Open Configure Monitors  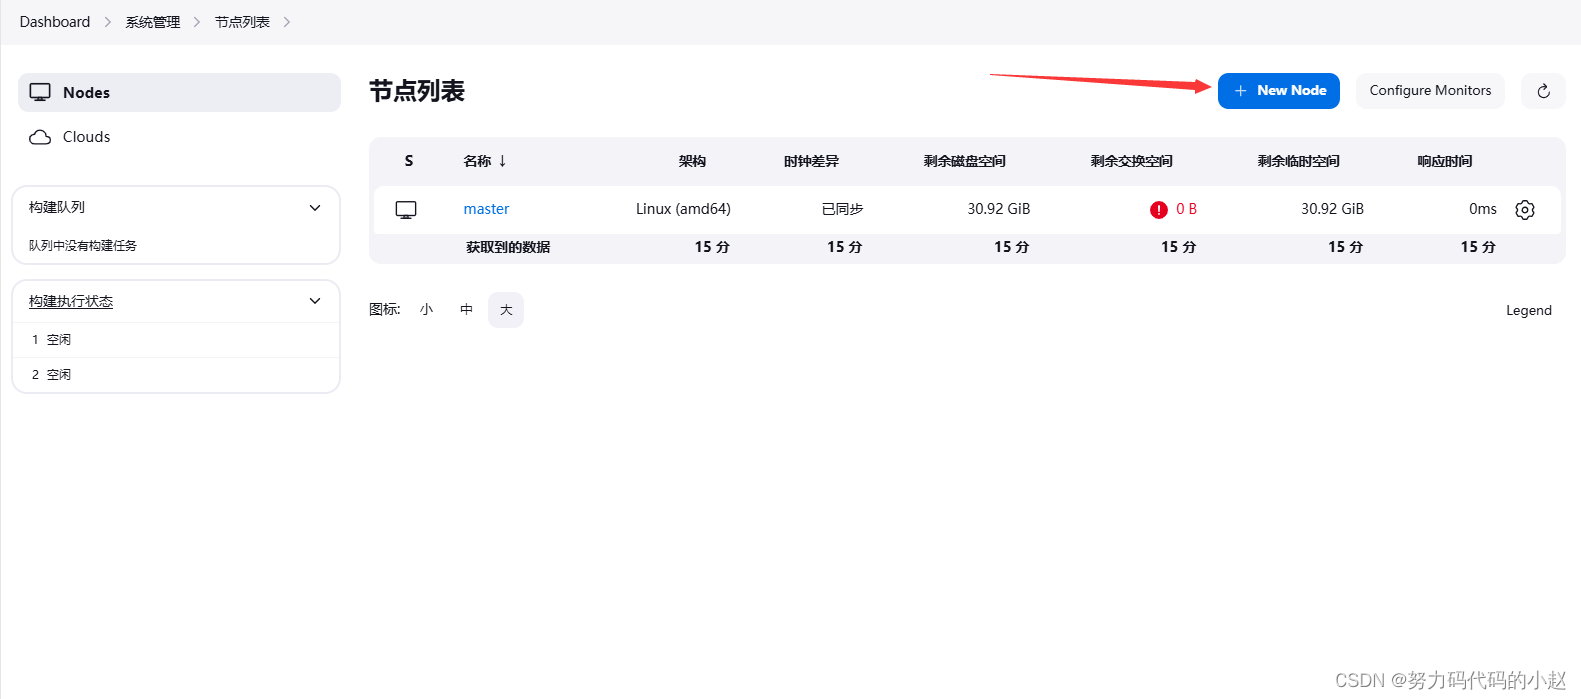pyautogui.click(x=1430, y=91)
